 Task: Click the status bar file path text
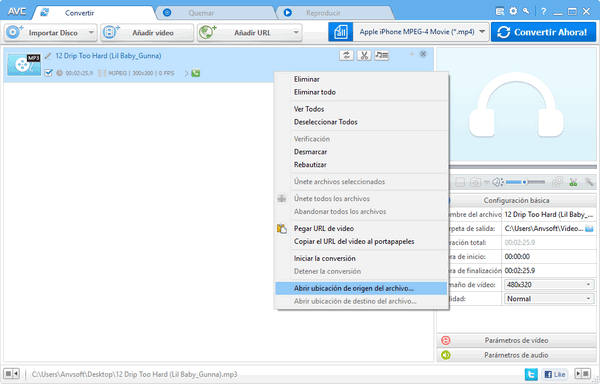[x=134, y=374]
